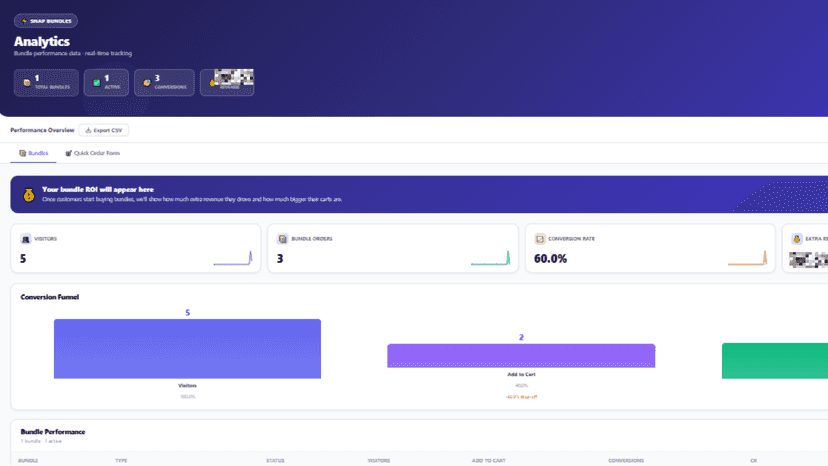This screenshot has height=466, width=828.
Task: Click the Analytics page title
Action: coord(42,41)
